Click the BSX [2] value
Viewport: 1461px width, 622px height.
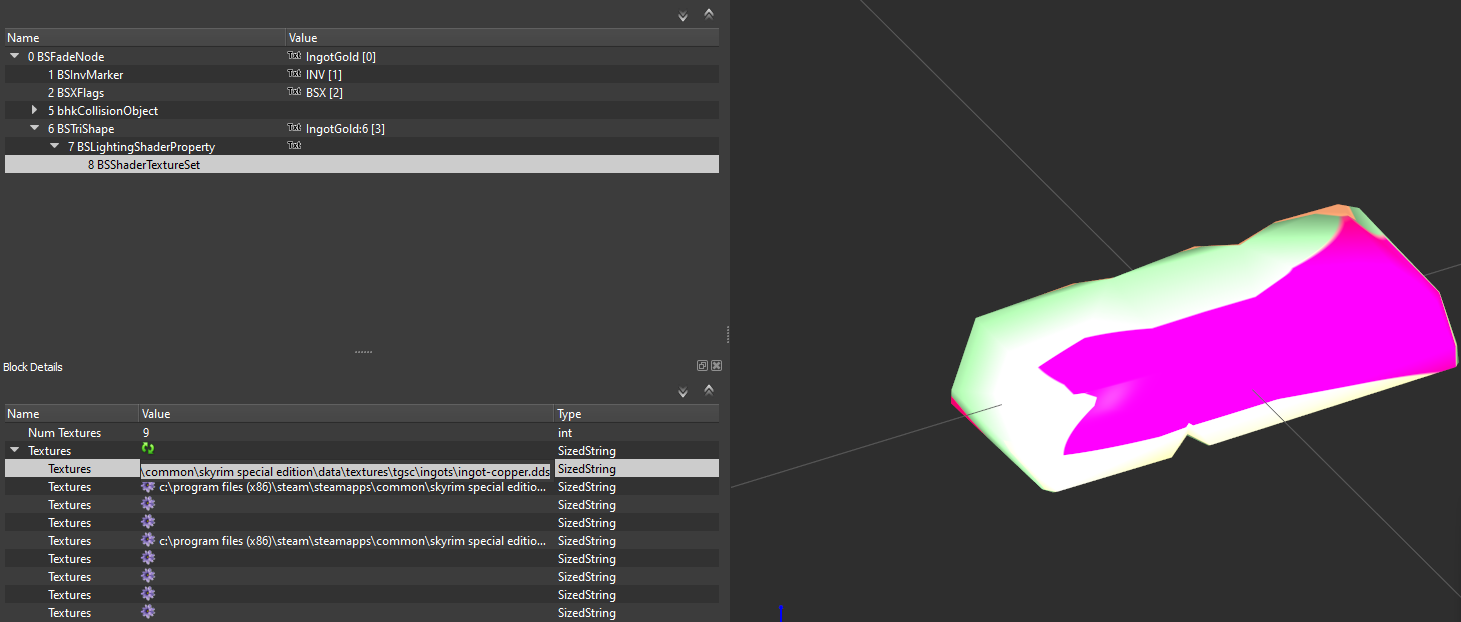[324, 93]
